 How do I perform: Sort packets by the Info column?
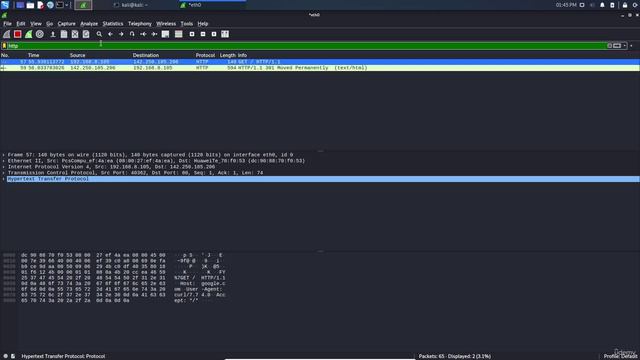tap(242, 55)
